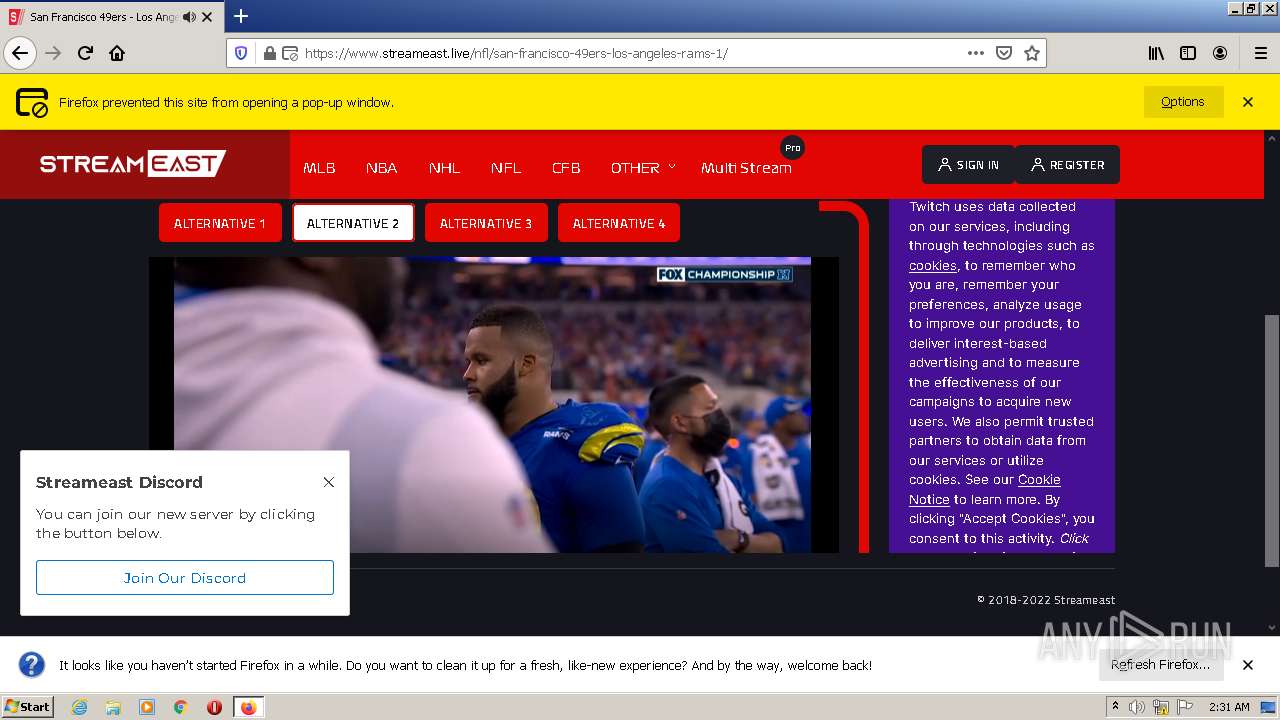The image size is (1280, 720).
Task: Expand the OTHER sports dropdown
Action: coord(643,168)
